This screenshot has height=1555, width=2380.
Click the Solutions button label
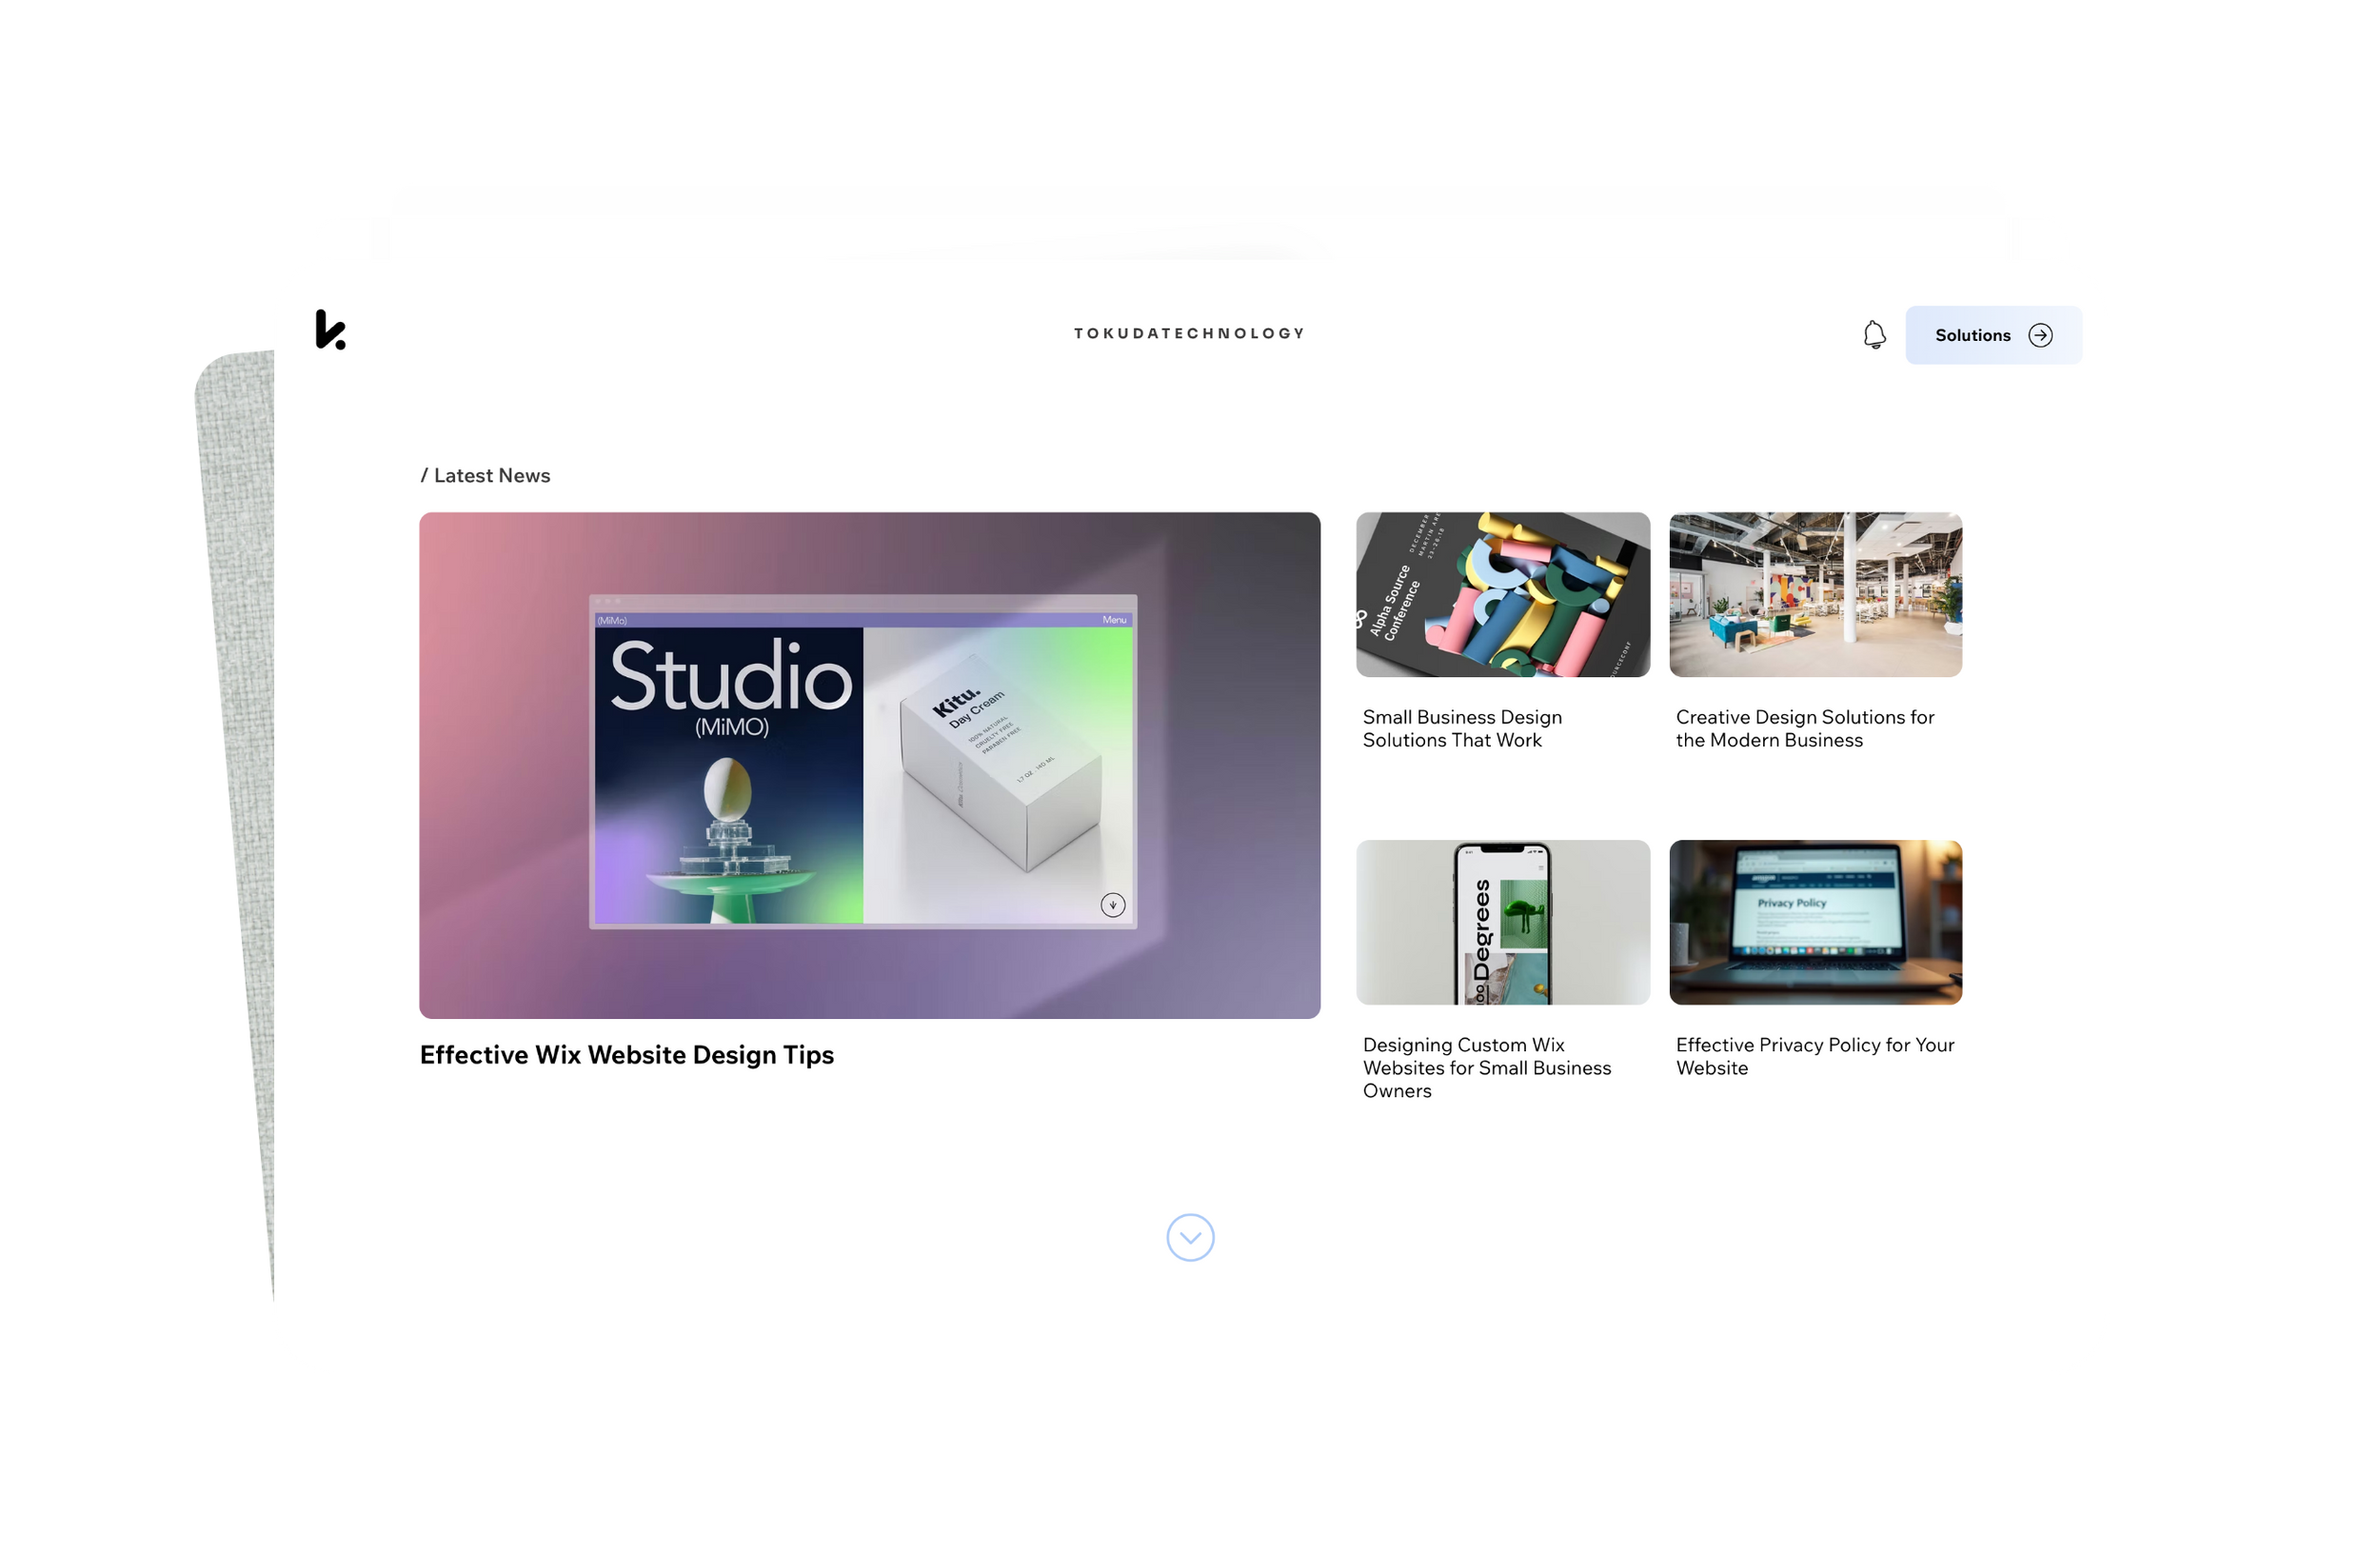click(x=1972, y=335)
